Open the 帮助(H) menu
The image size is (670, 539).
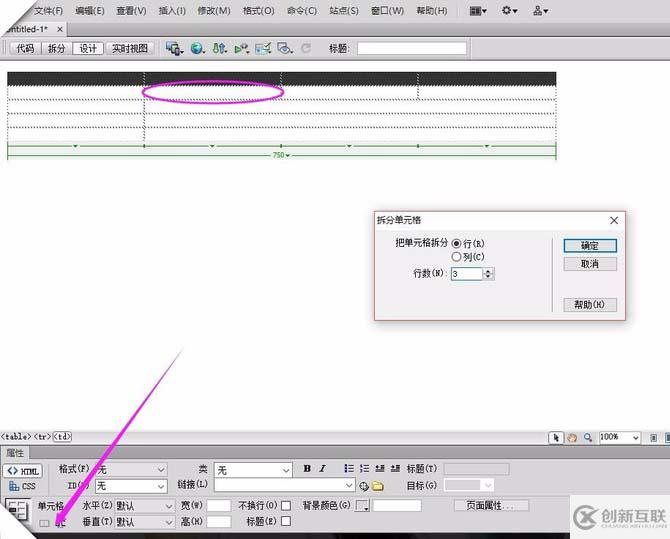tap(432, 11)
